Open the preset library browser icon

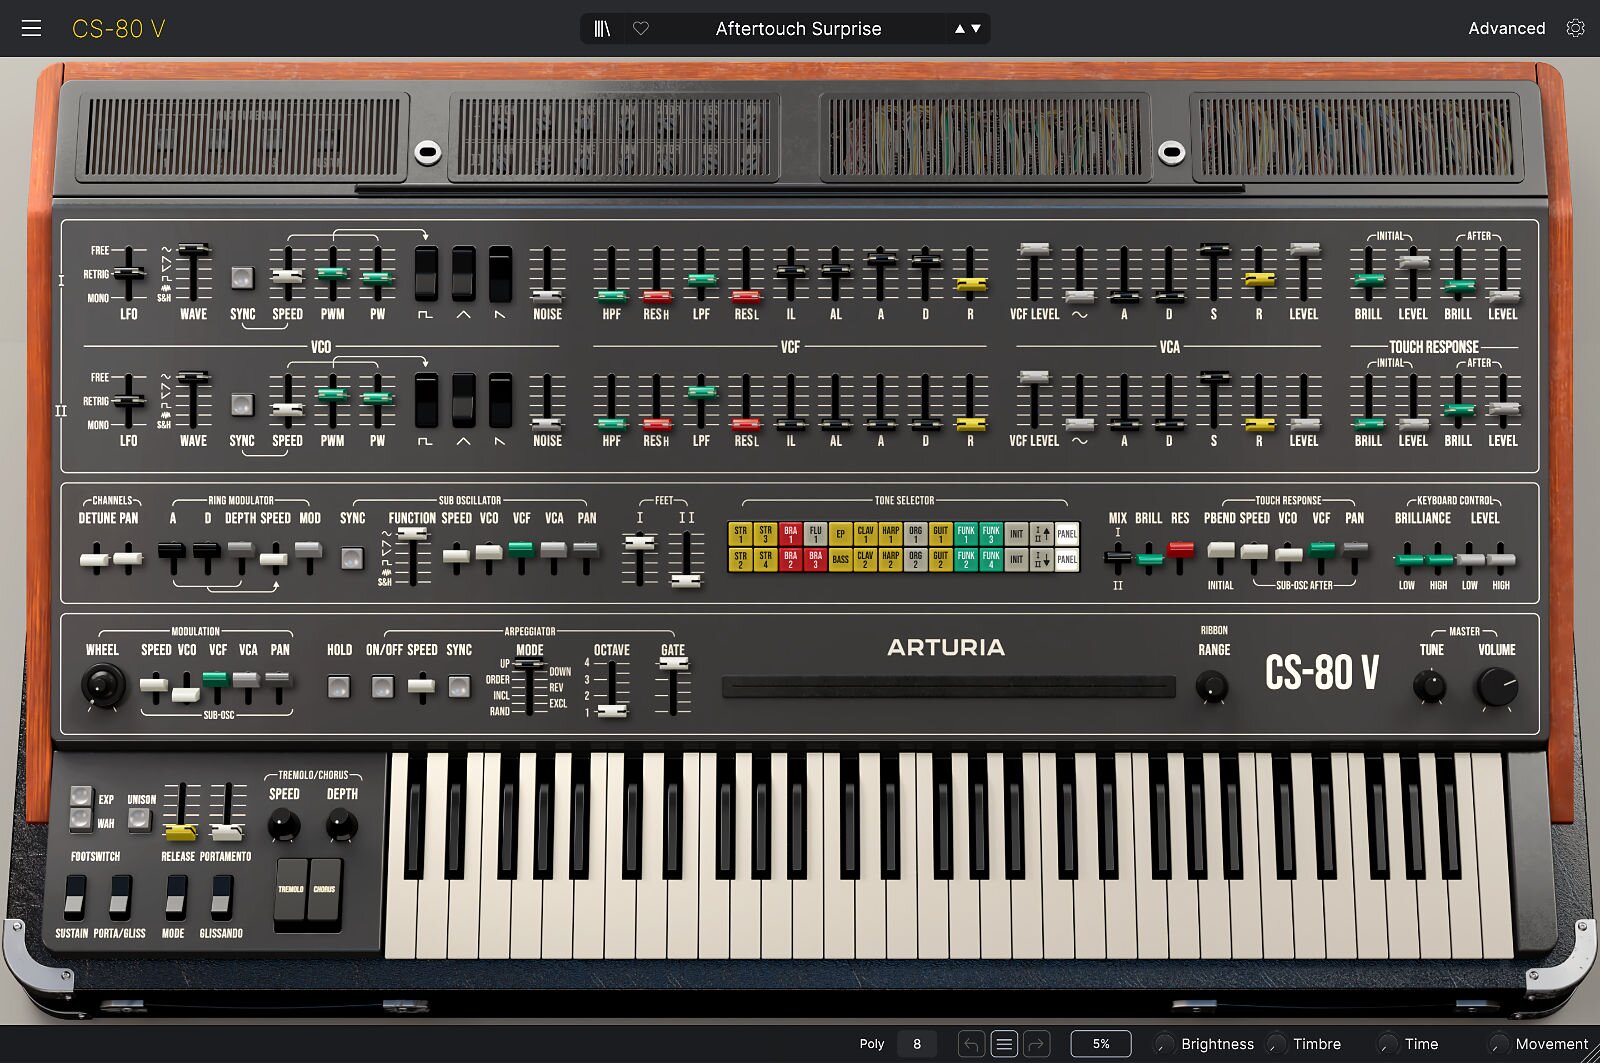click(602, 28)
